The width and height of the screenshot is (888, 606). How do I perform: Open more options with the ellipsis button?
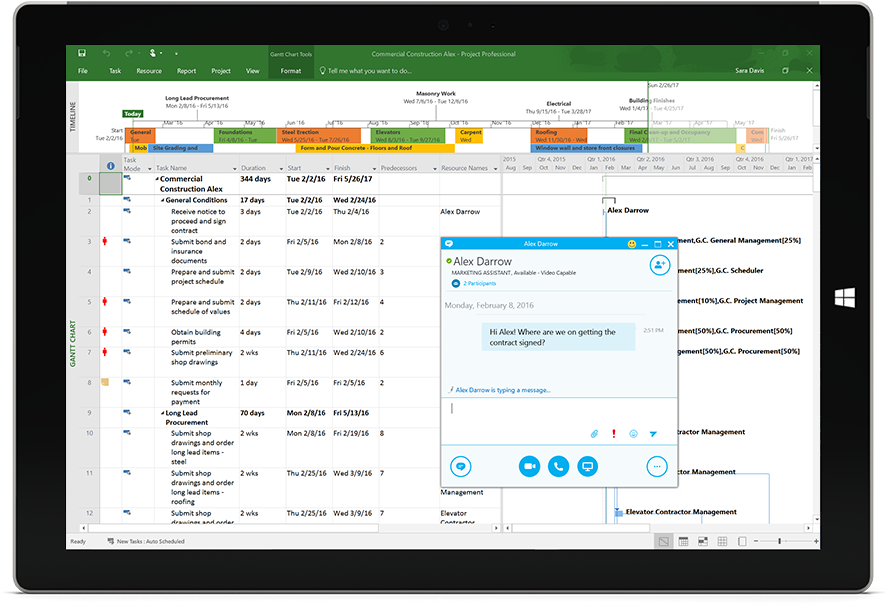click(x=657, y=467)
